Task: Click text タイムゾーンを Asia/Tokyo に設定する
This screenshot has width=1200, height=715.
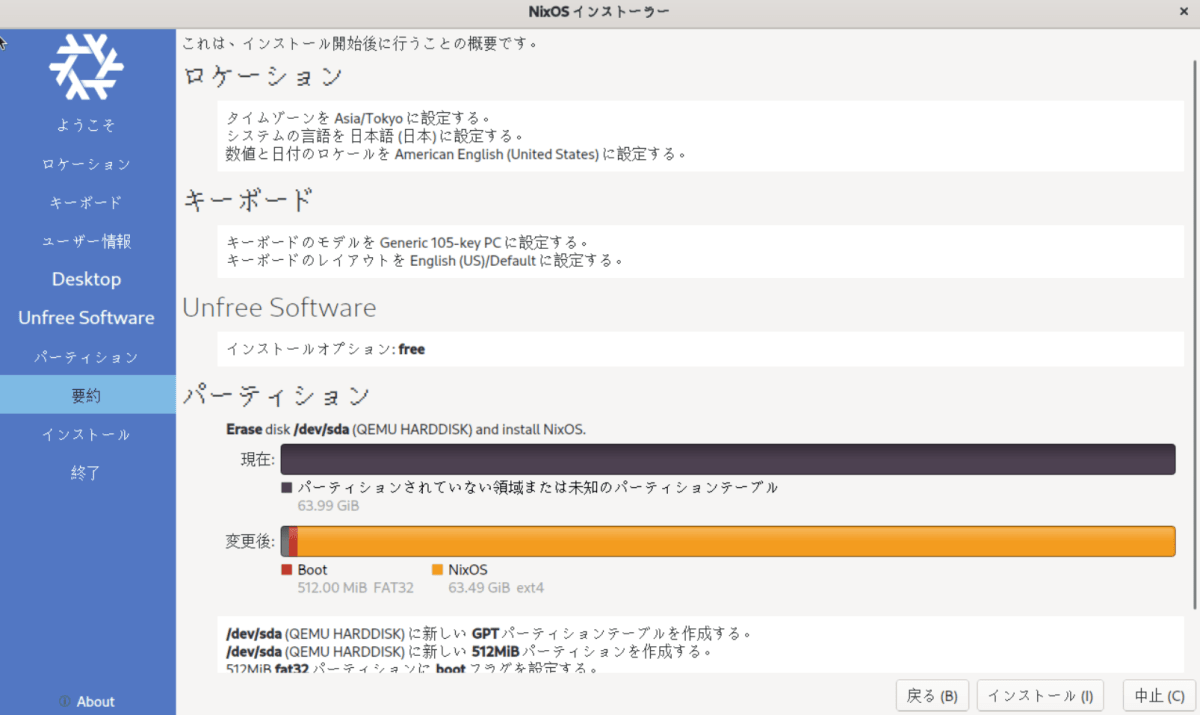Action: pos(358,117)
